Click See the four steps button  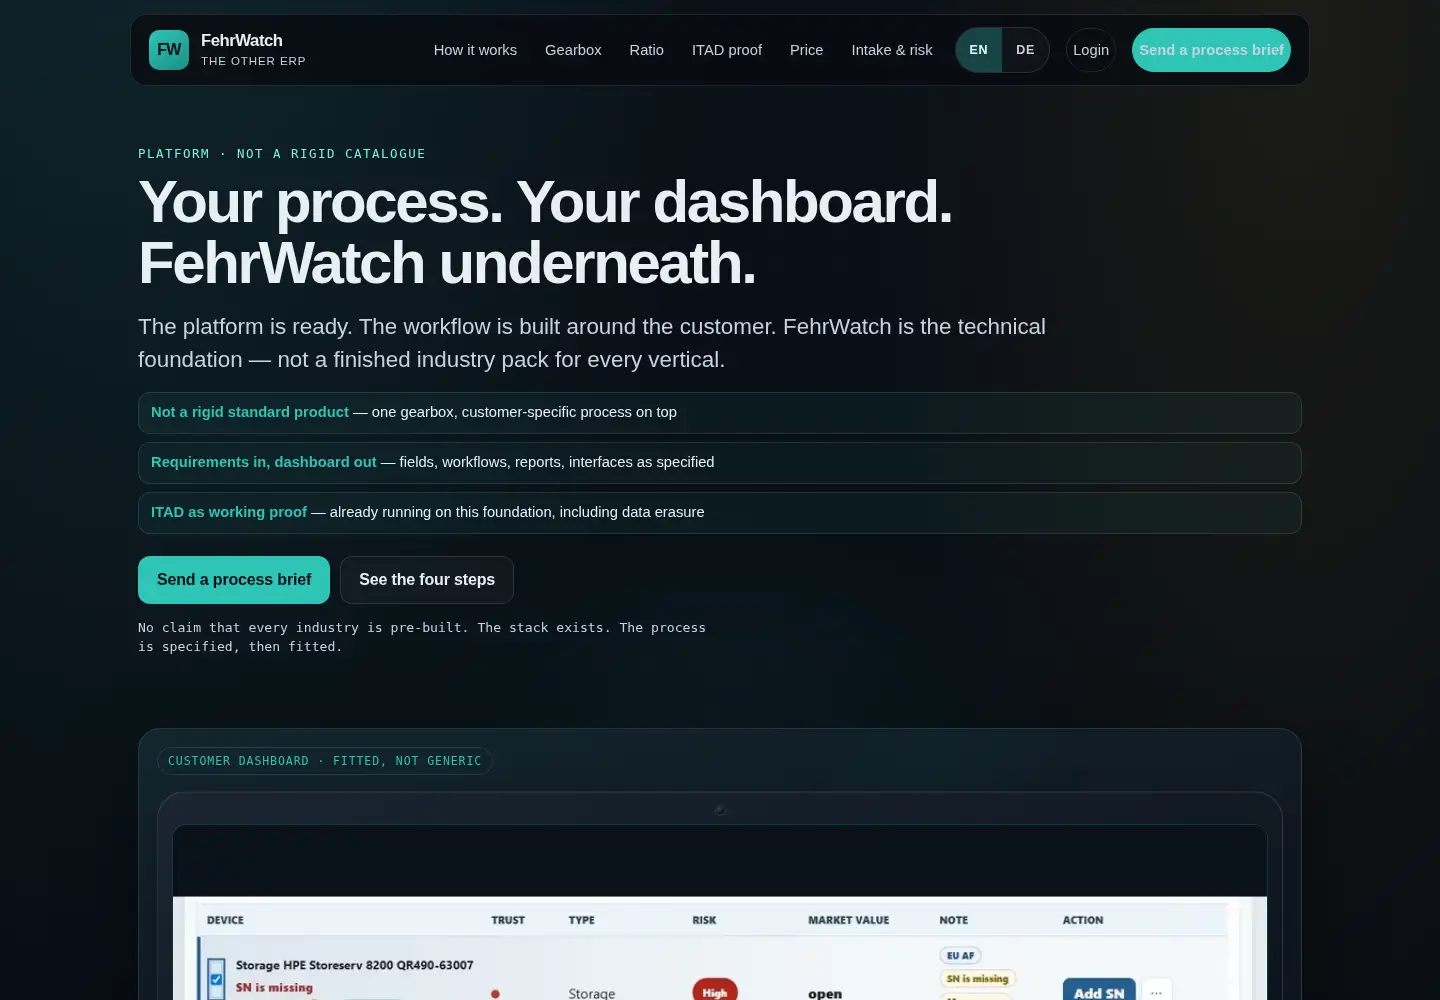(427, 580)
